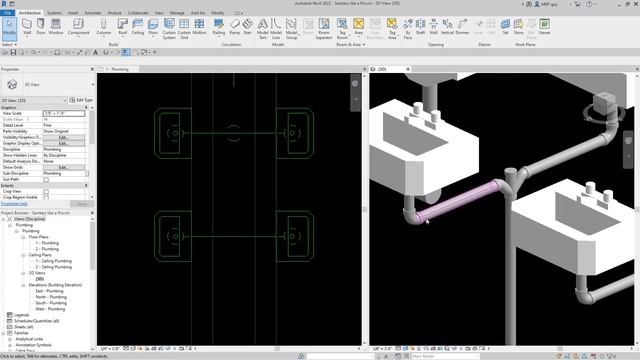
Task: Select the Curtain Grid tool
Action: pyautogui.click(x=184, y=29)
